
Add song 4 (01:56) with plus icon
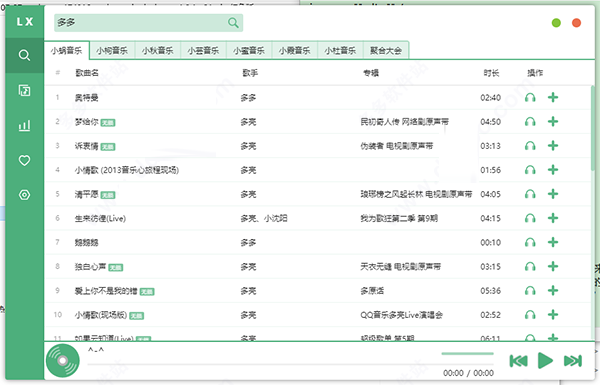(553, 170)
